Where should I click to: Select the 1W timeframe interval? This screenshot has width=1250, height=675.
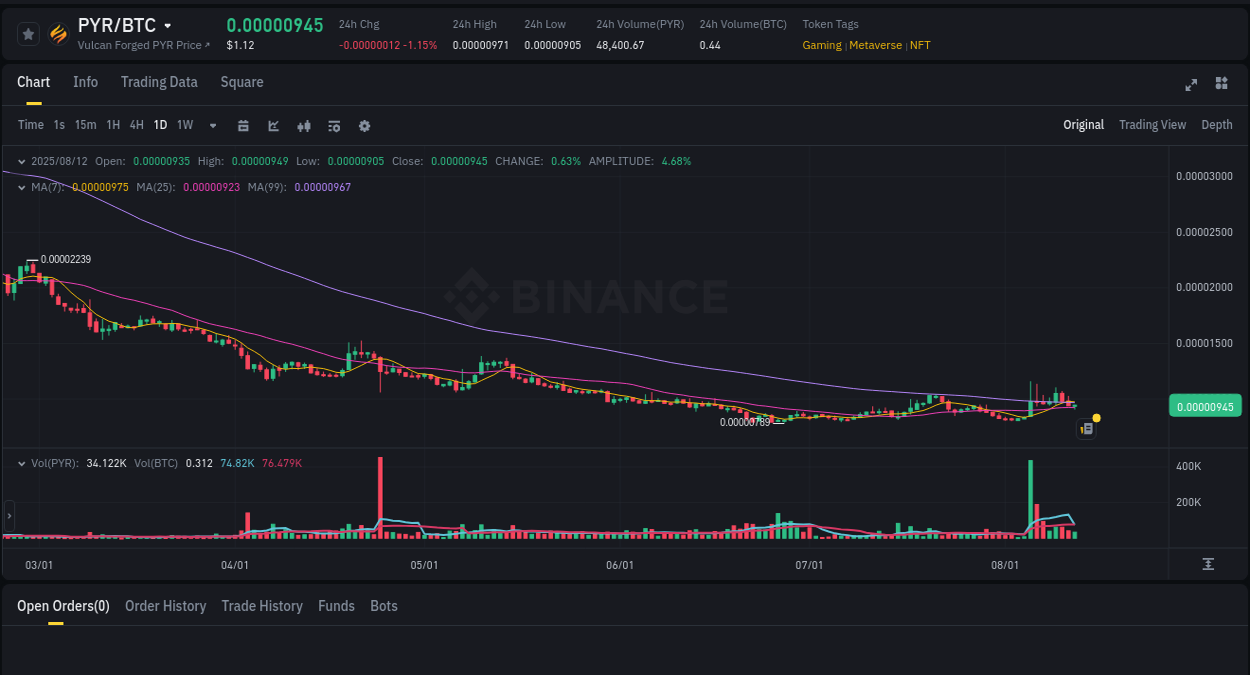[184, 125]
